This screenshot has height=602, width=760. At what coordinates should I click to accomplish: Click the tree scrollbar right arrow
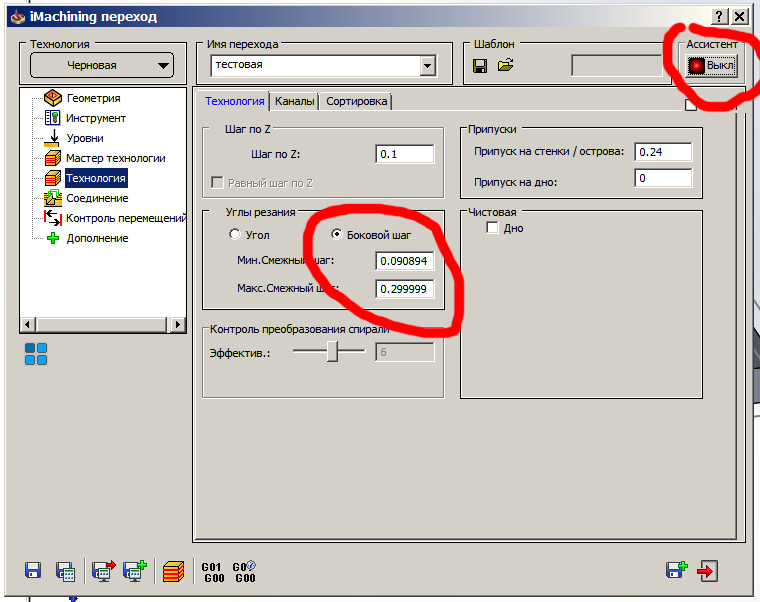(x=177, y=324)
